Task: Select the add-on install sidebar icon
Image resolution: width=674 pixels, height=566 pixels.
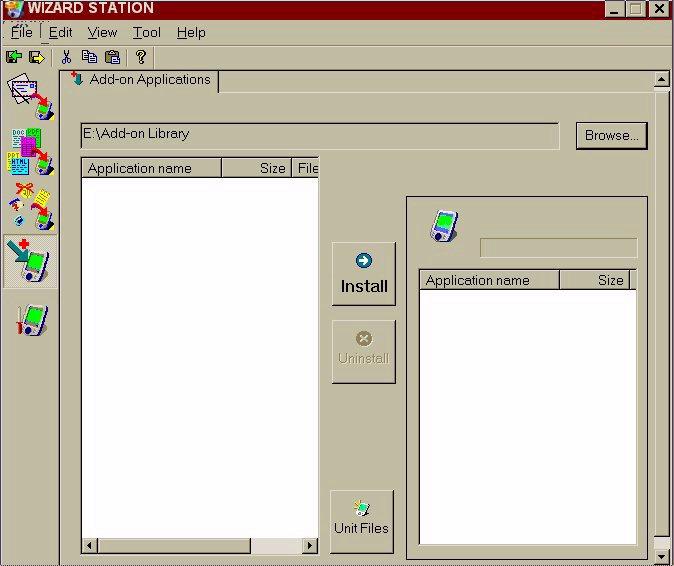Action: coord(30,263)
